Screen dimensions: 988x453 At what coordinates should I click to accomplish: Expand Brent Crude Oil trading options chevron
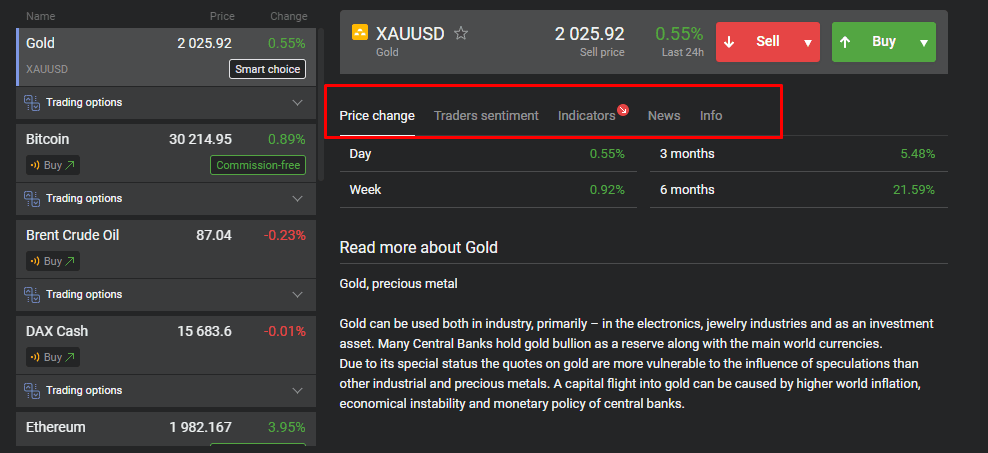tap(297, 295)
